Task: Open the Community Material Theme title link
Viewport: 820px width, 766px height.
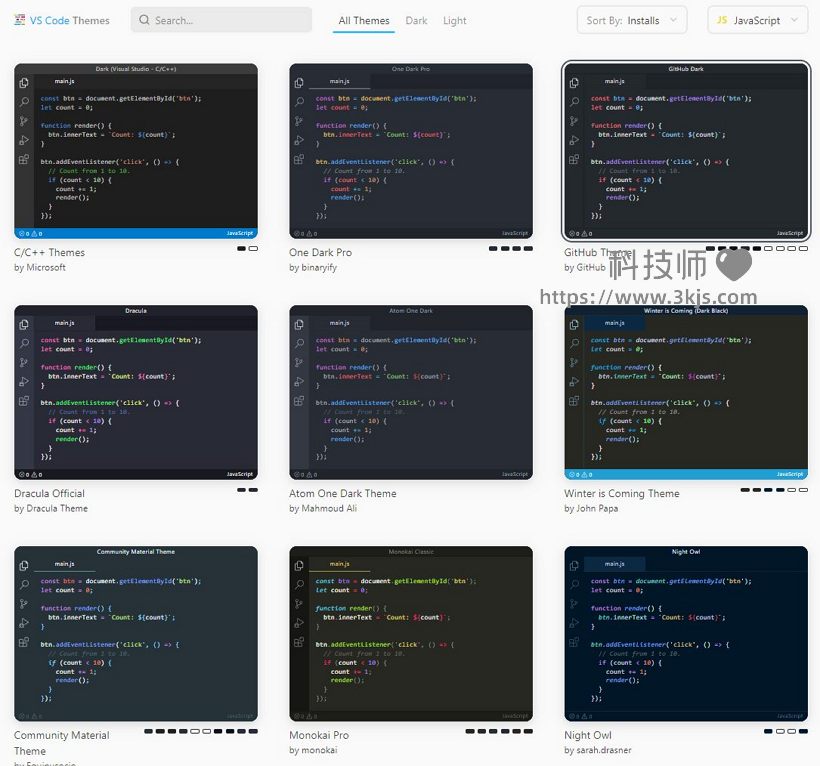Action: 62,743
